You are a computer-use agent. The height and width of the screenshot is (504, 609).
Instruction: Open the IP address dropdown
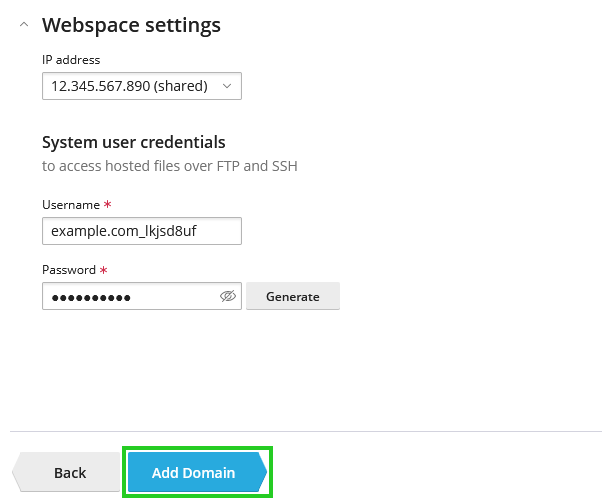click(141, 86)
